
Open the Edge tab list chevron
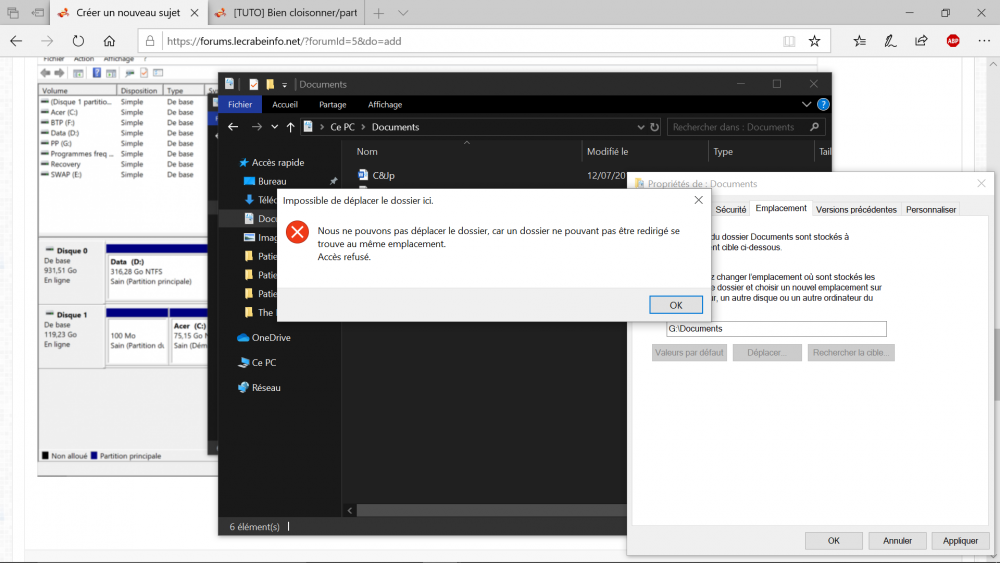point(403,13)
